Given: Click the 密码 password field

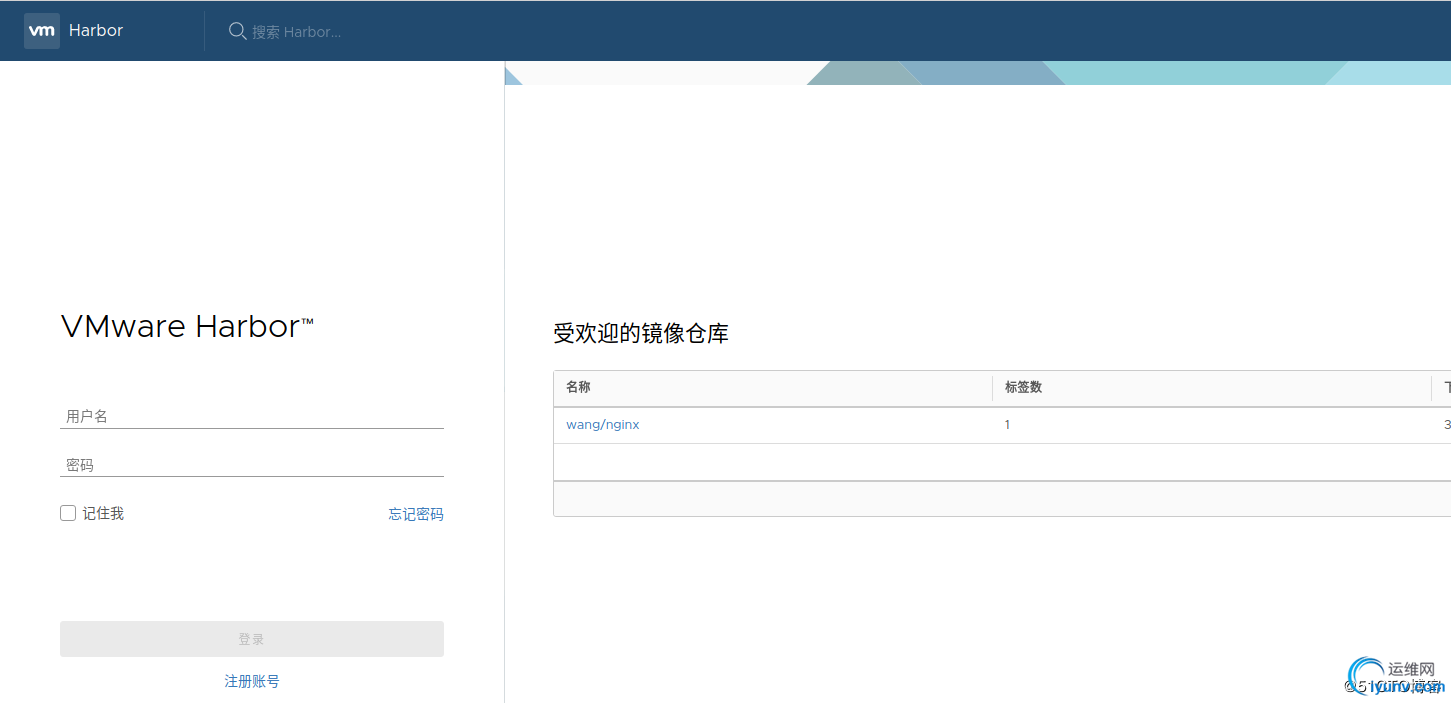Looking at the screenshot, I should (x=252, y=465).
